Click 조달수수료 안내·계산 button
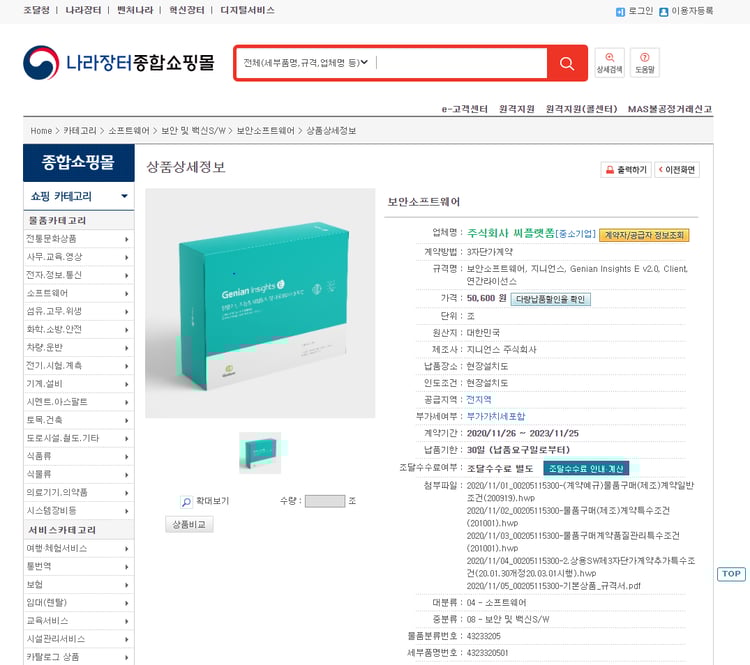The height and width of the screenshot is (665, 750). (586, 468)
